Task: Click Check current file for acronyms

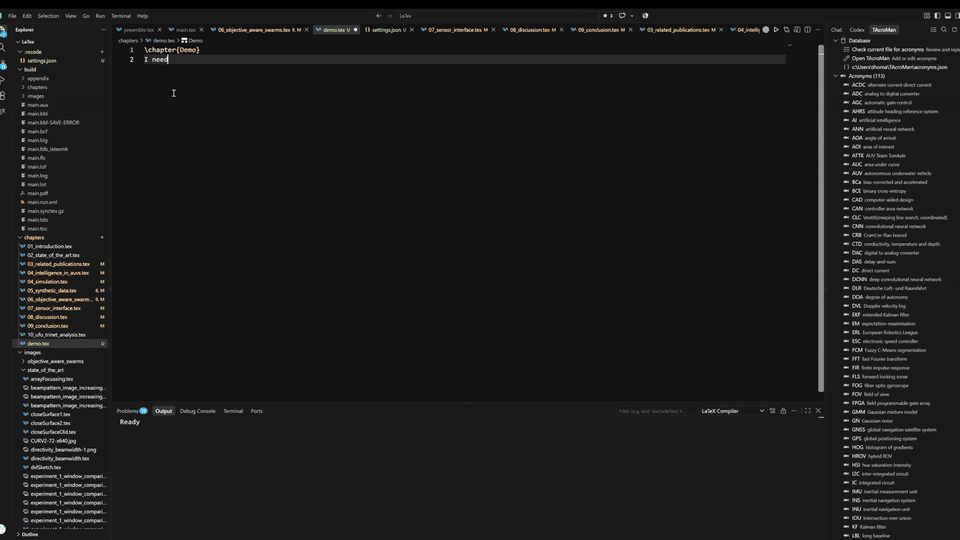Action: coord(888,50)
